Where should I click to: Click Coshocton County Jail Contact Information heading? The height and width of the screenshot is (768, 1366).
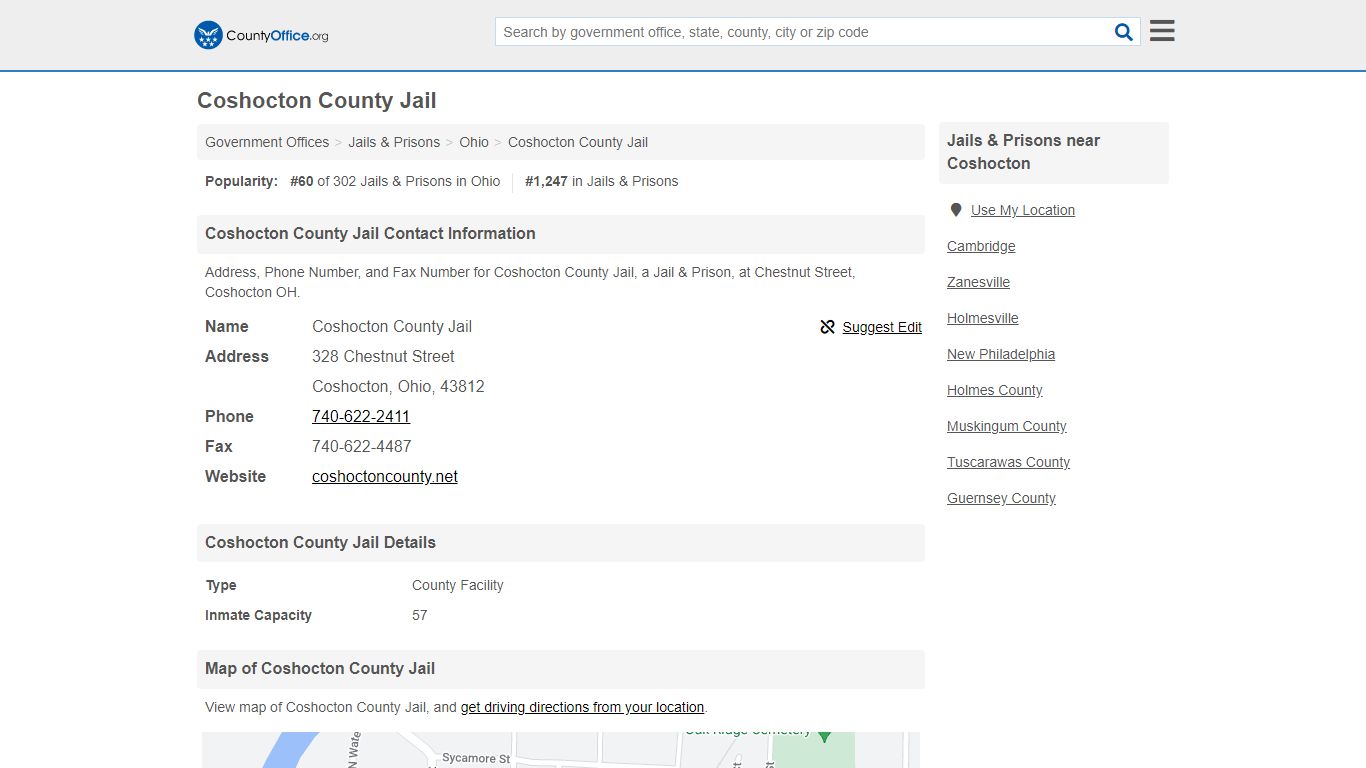coord(370,233)
